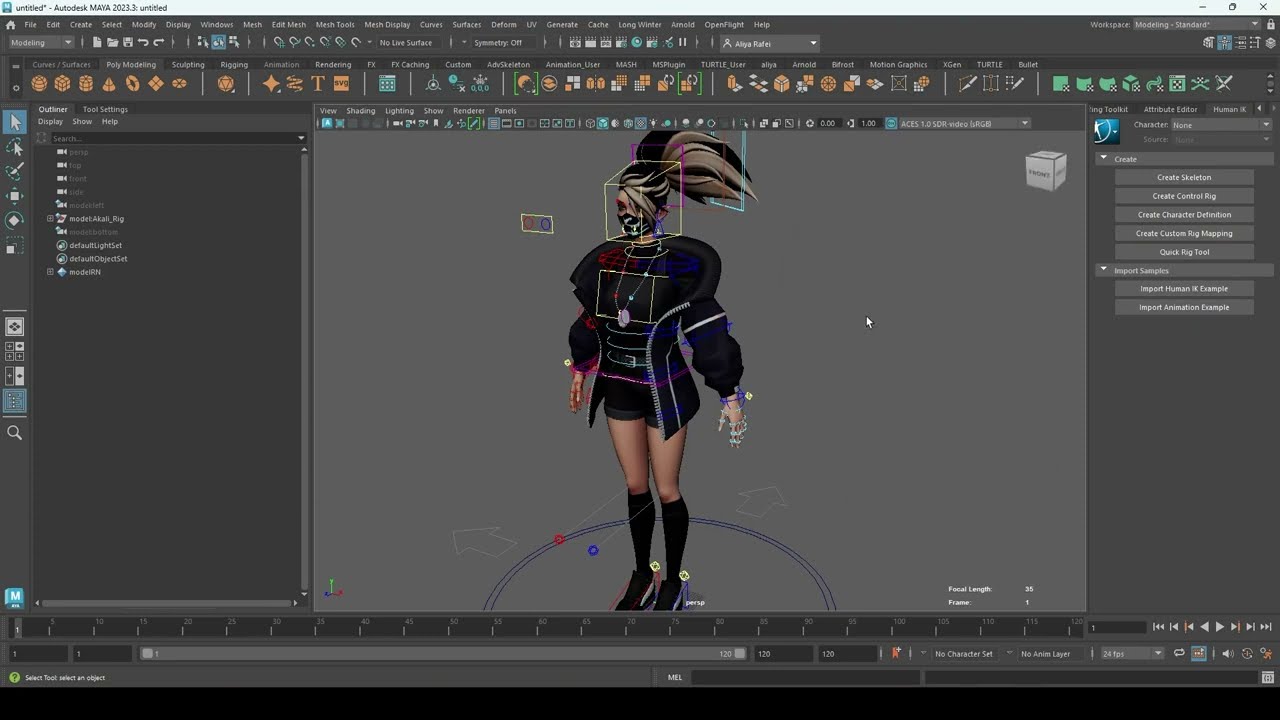Click the Set Key red bookmark icon
Viewport: 1280px width, 720px height.
coord(896,653)
